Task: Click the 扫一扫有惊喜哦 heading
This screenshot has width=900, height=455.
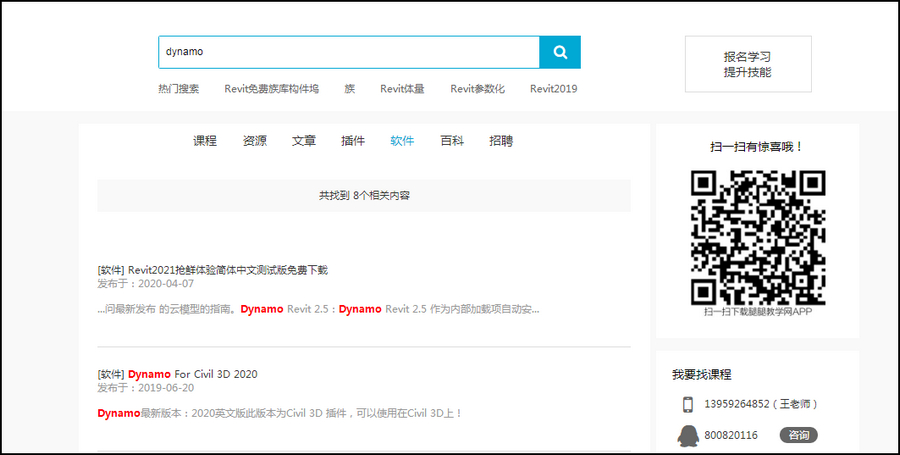Action: (757, 147)
